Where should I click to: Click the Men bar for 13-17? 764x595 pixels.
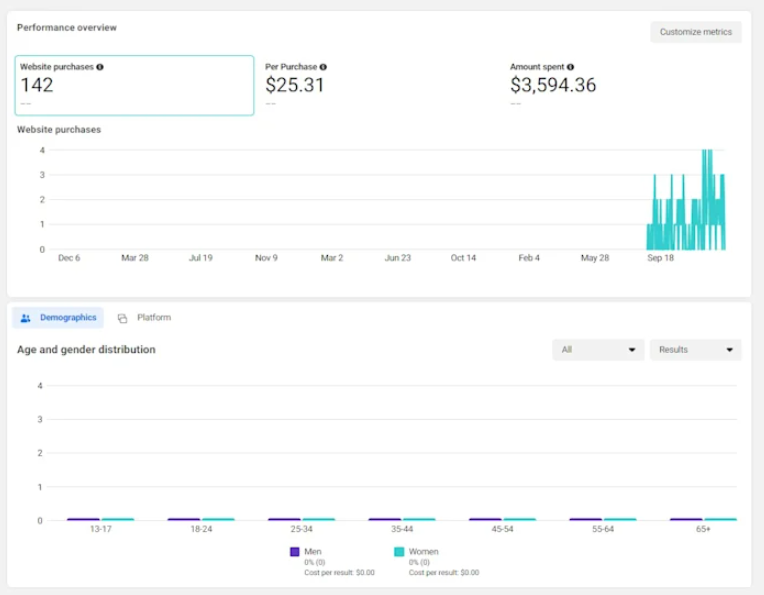(x=83, y=520)
